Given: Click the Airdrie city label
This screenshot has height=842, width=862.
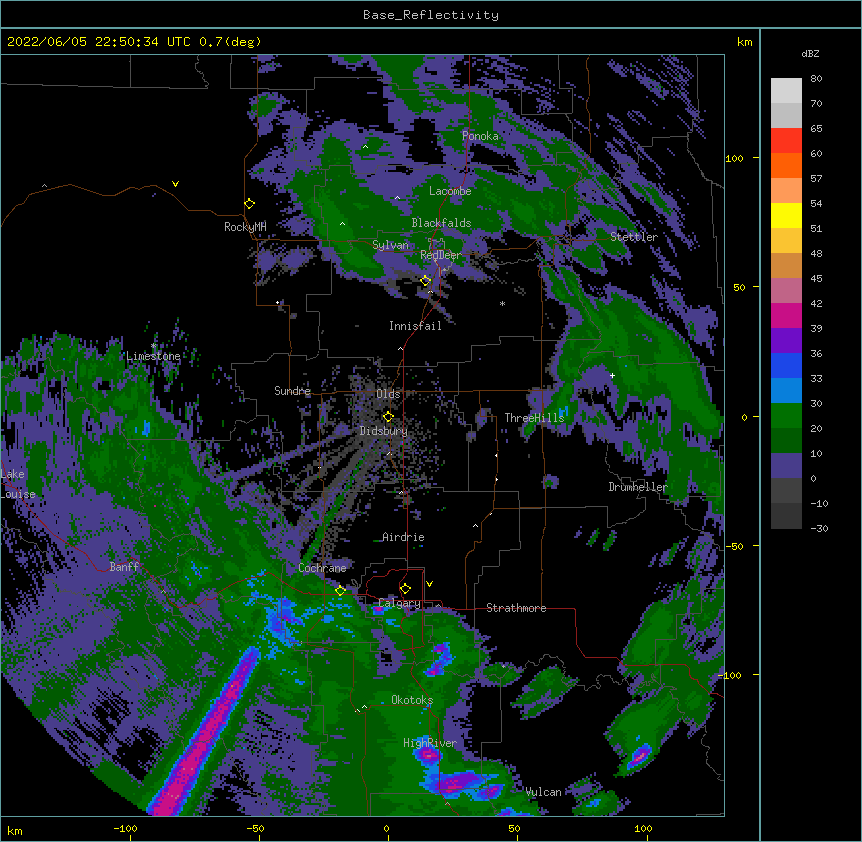Looking at the screenshot, I should click(404, 537).
